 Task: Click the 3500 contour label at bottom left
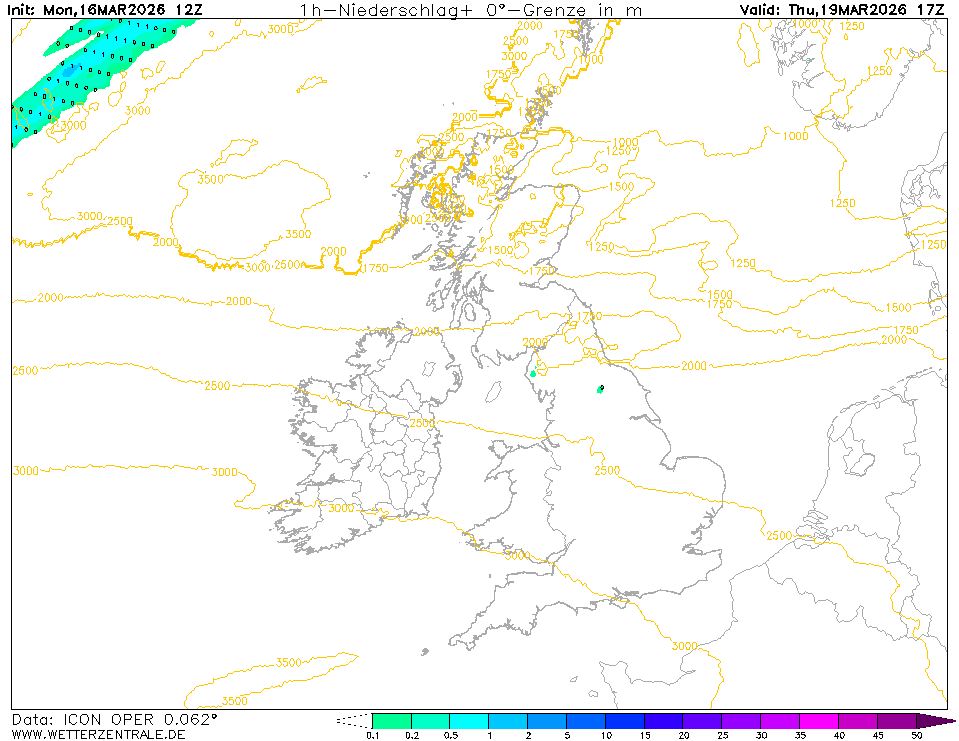234,701
